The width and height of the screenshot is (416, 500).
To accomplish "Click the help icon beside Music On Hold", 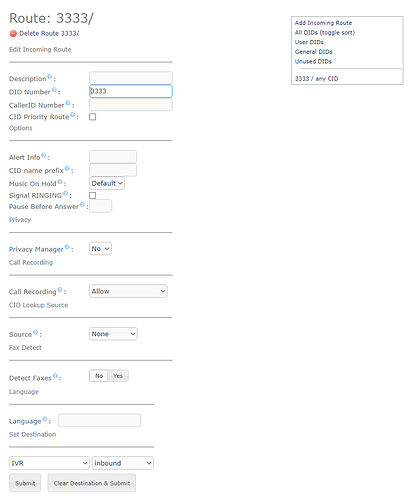I will pos(60,182).
